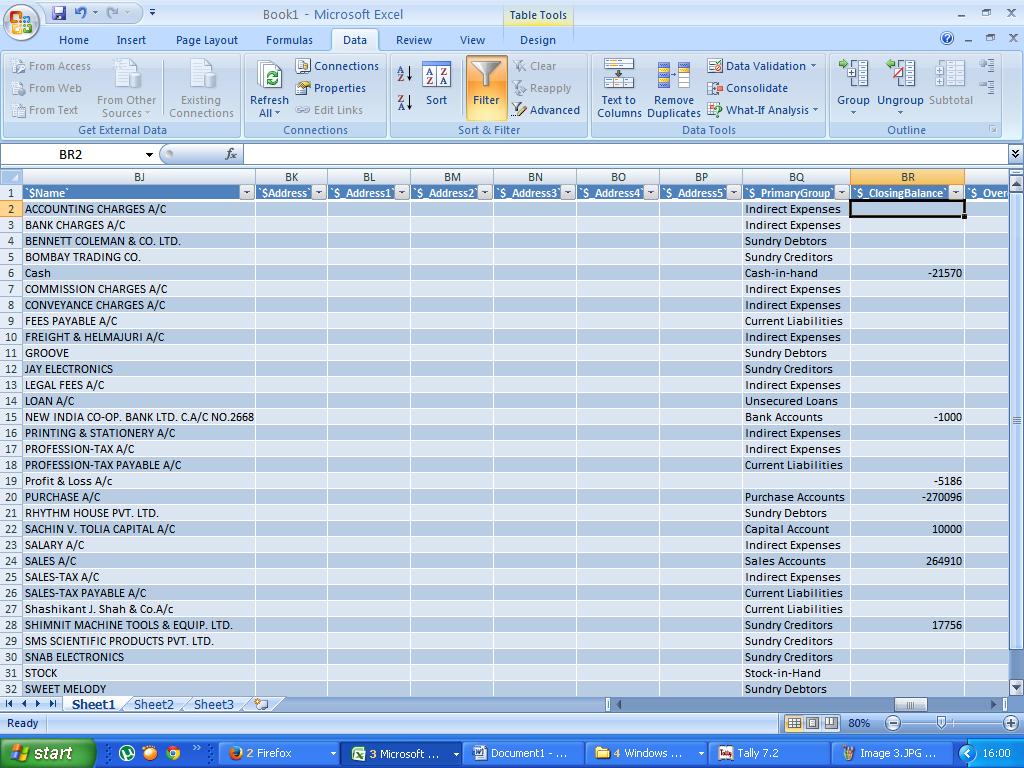Switch to the Formulas ribbon tab
Screen dimensions: 1024x768
coord(289,40)
